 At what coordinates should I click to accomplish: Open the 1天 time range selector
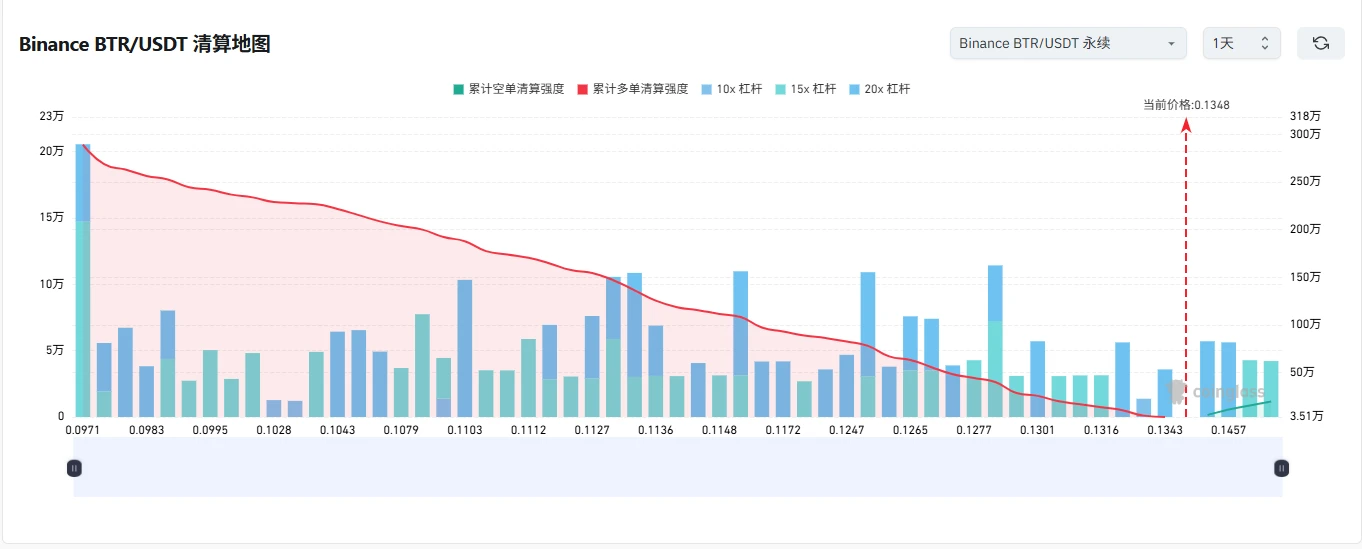coord(1241,43)
